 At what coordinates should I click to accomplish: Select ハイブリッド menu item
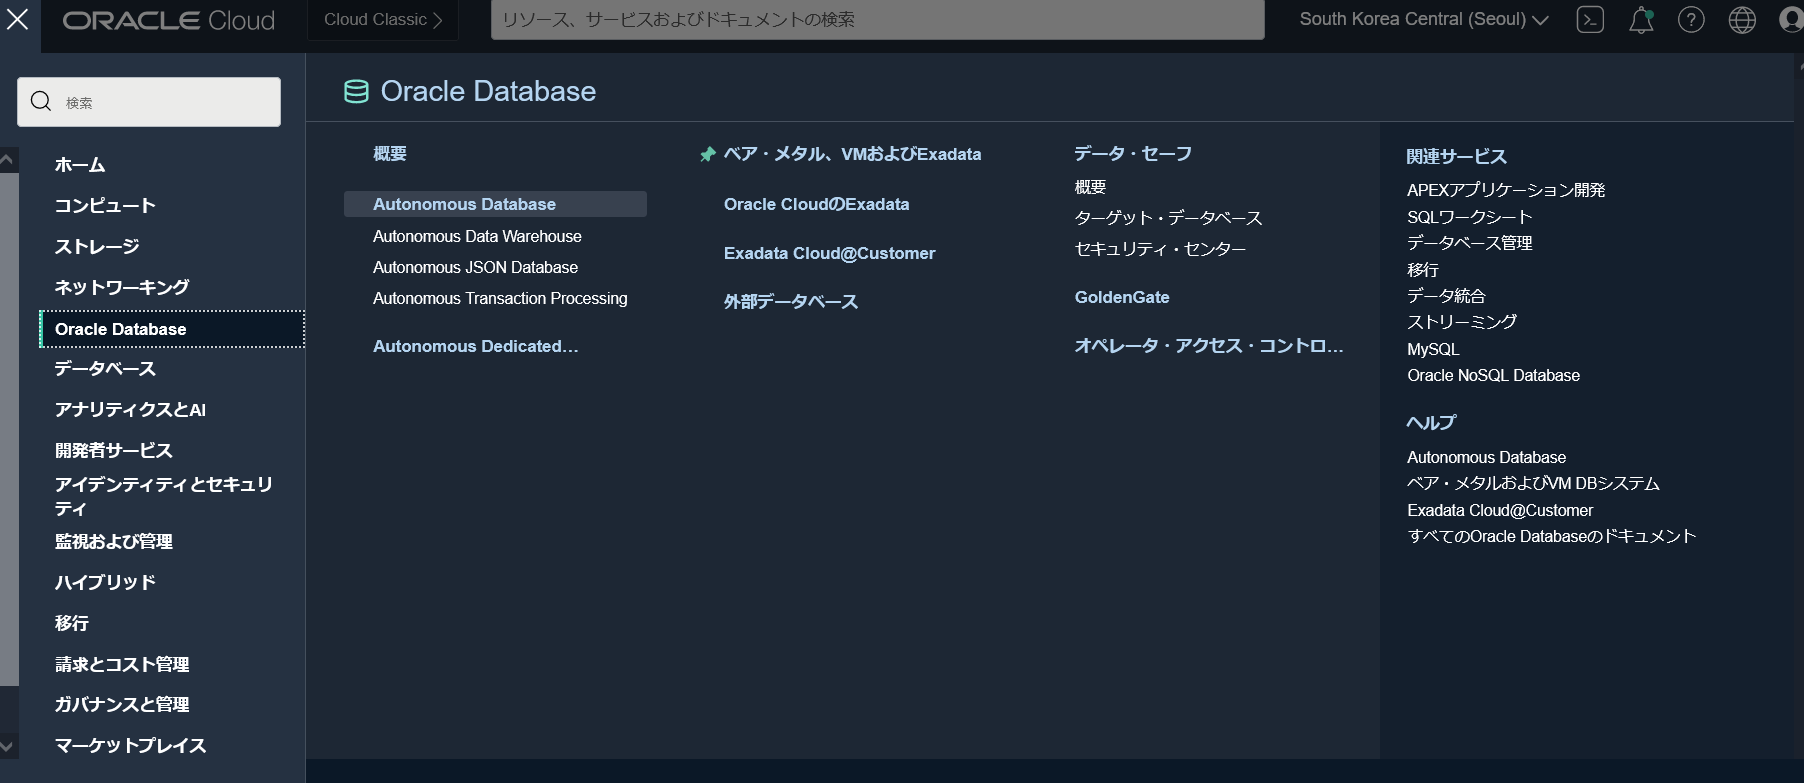105,583
